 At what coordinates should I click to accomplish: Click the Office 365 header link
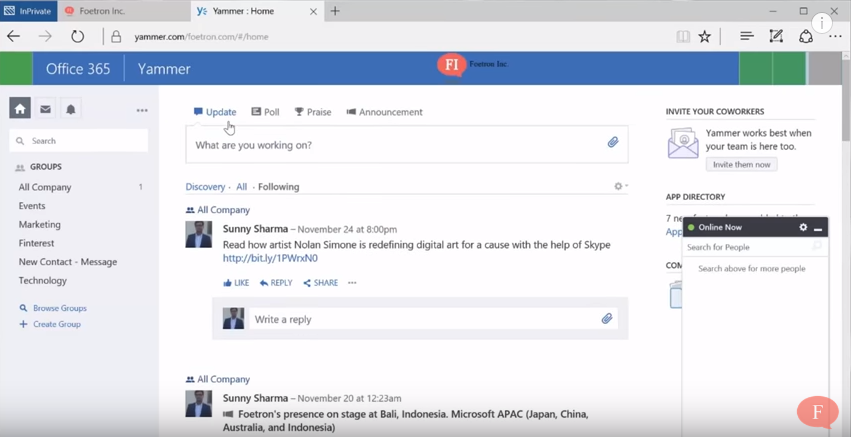pyautogui.click(x=78, y=69)
